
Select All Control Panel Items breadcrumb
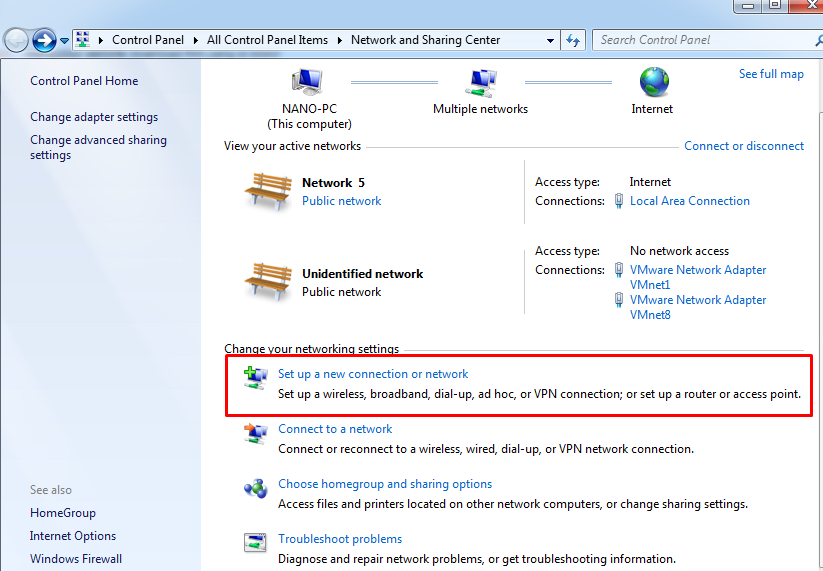267,40
